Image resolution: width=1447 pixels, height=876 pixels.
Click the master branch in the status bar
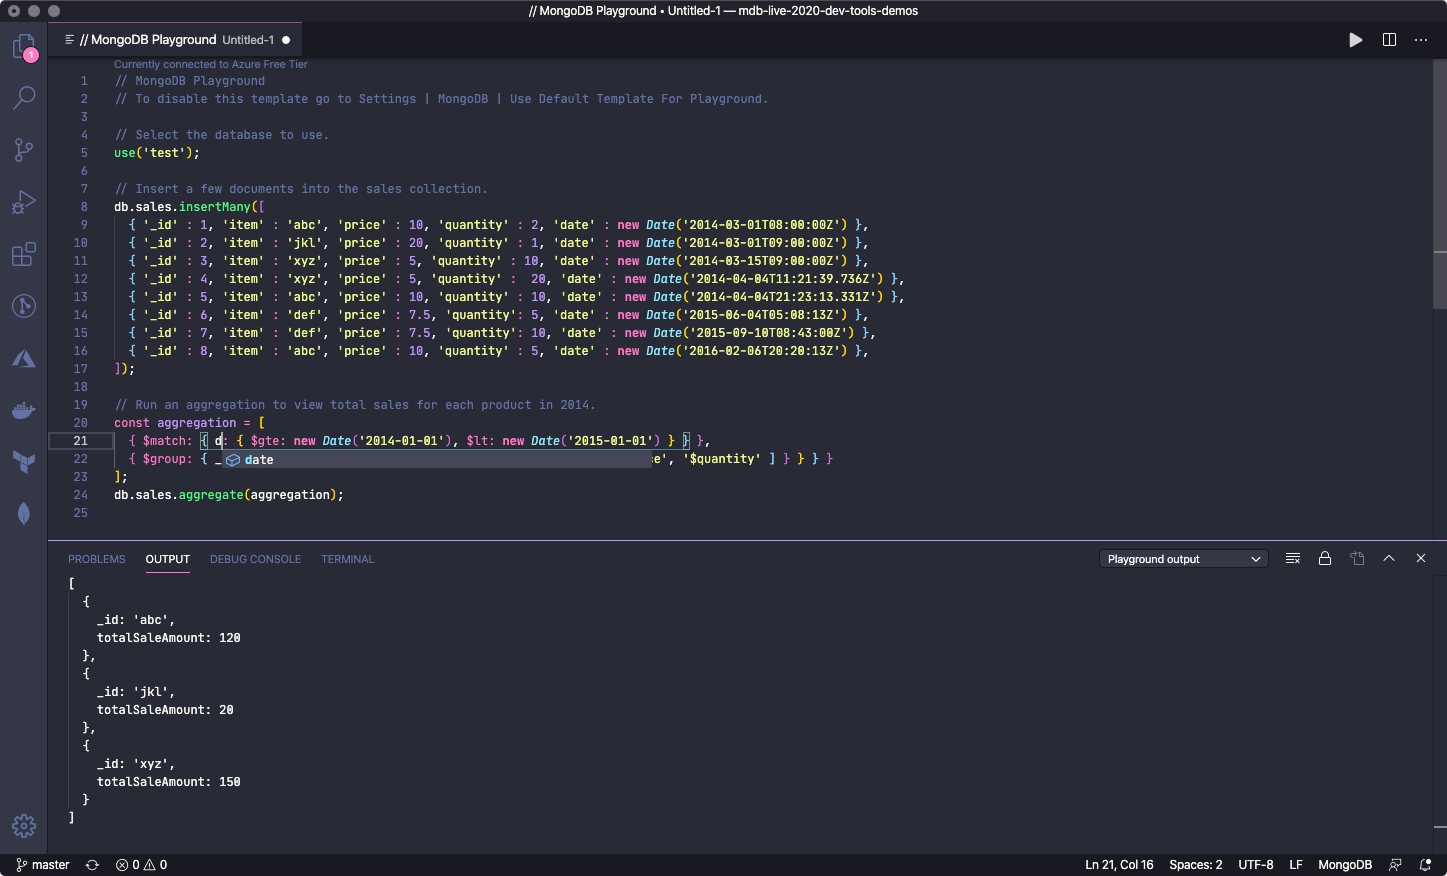coord(41,864)
